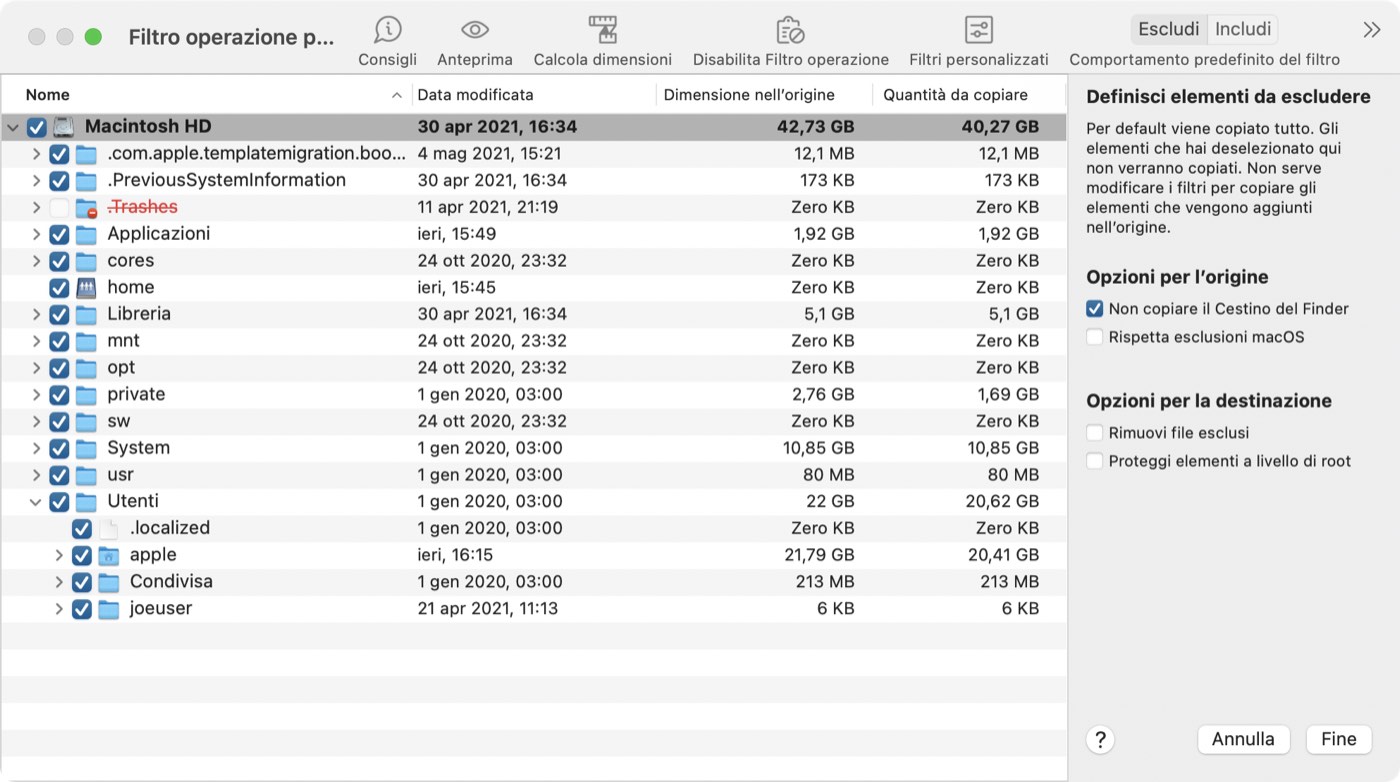Click the 20,41 GB copy amount for apple
This screenshot has width=1400, height=782.
tap(1003, 555)
